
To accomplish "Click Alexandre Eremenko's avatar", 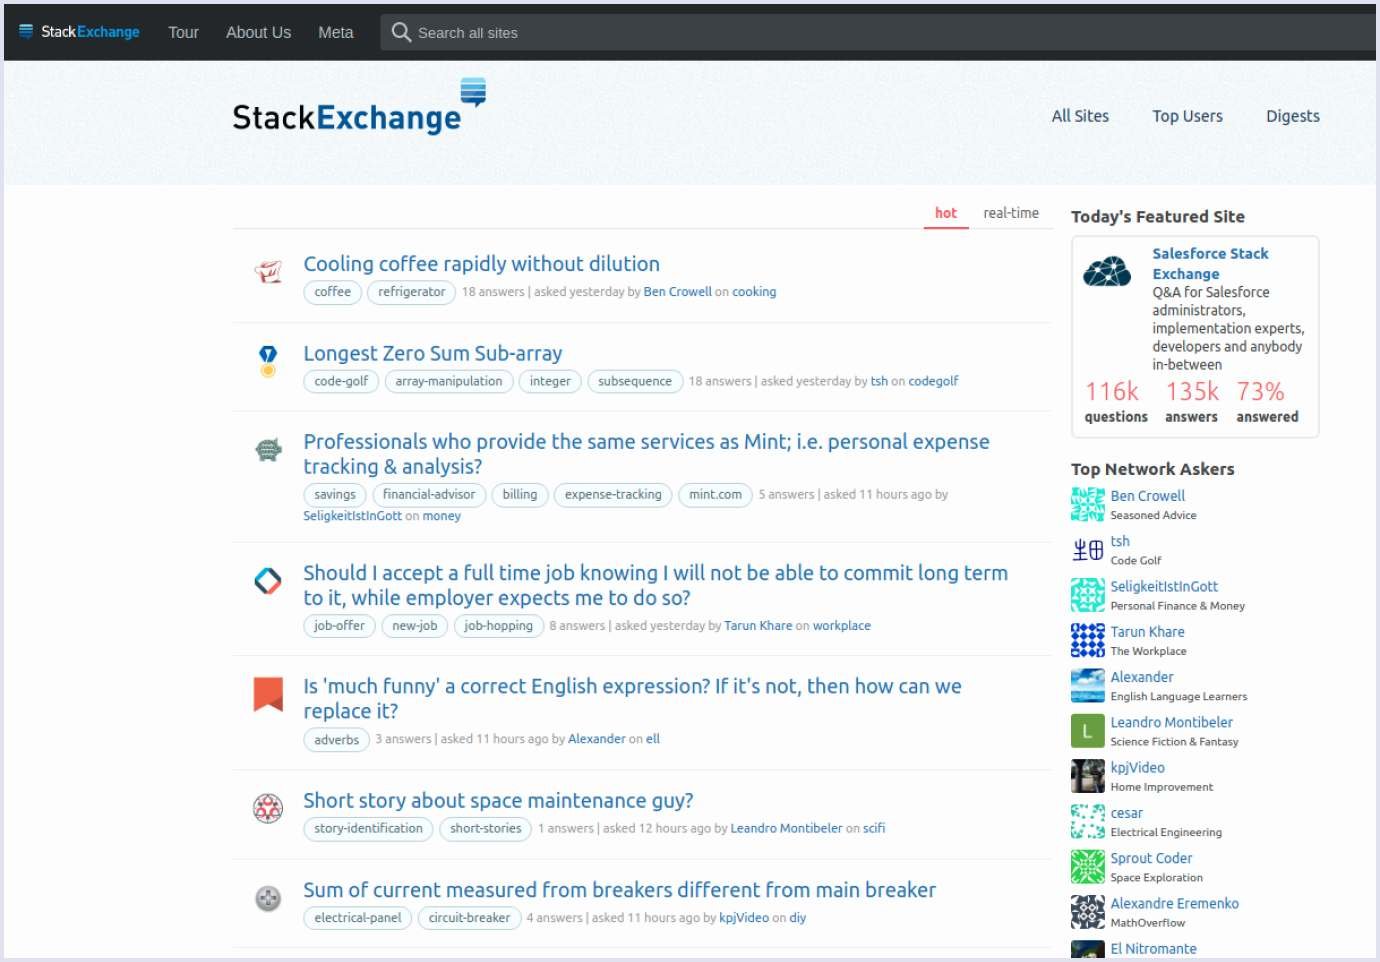I will (1088, 912).
